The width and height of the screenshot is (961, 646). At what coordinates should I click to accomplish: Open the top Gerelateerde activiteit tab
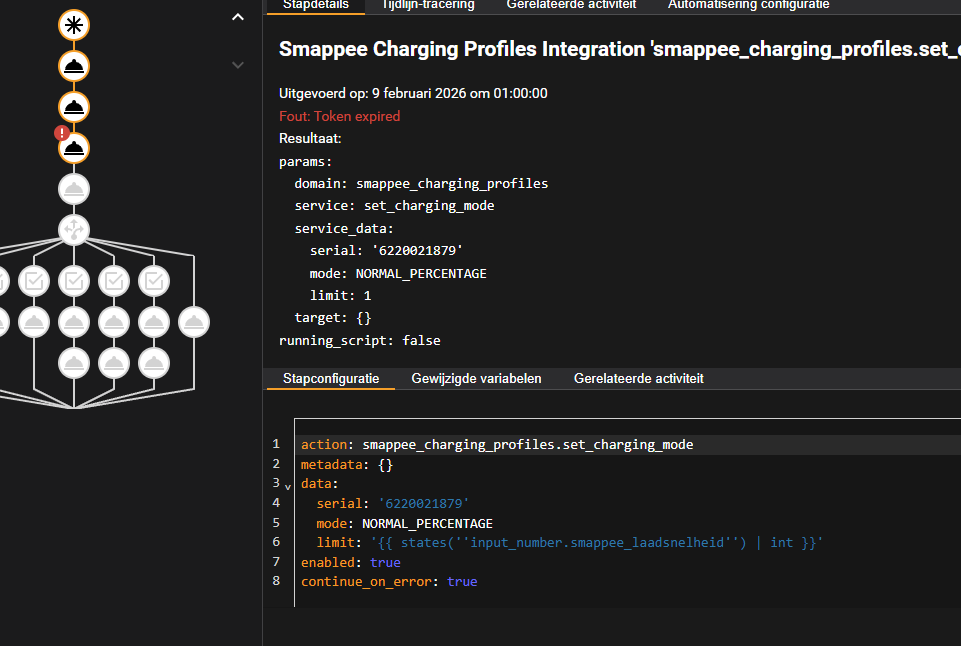[x=571, y=5]
